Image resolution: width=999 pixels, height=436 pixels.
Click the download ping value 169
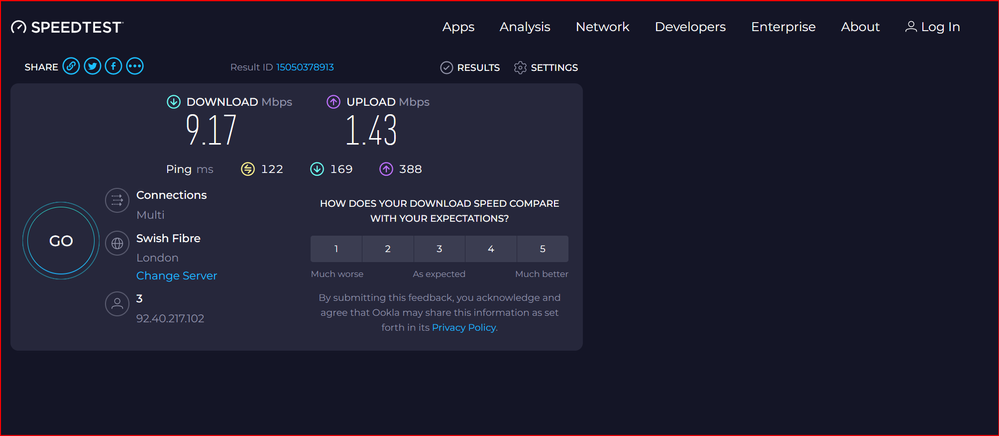point(341,169)
